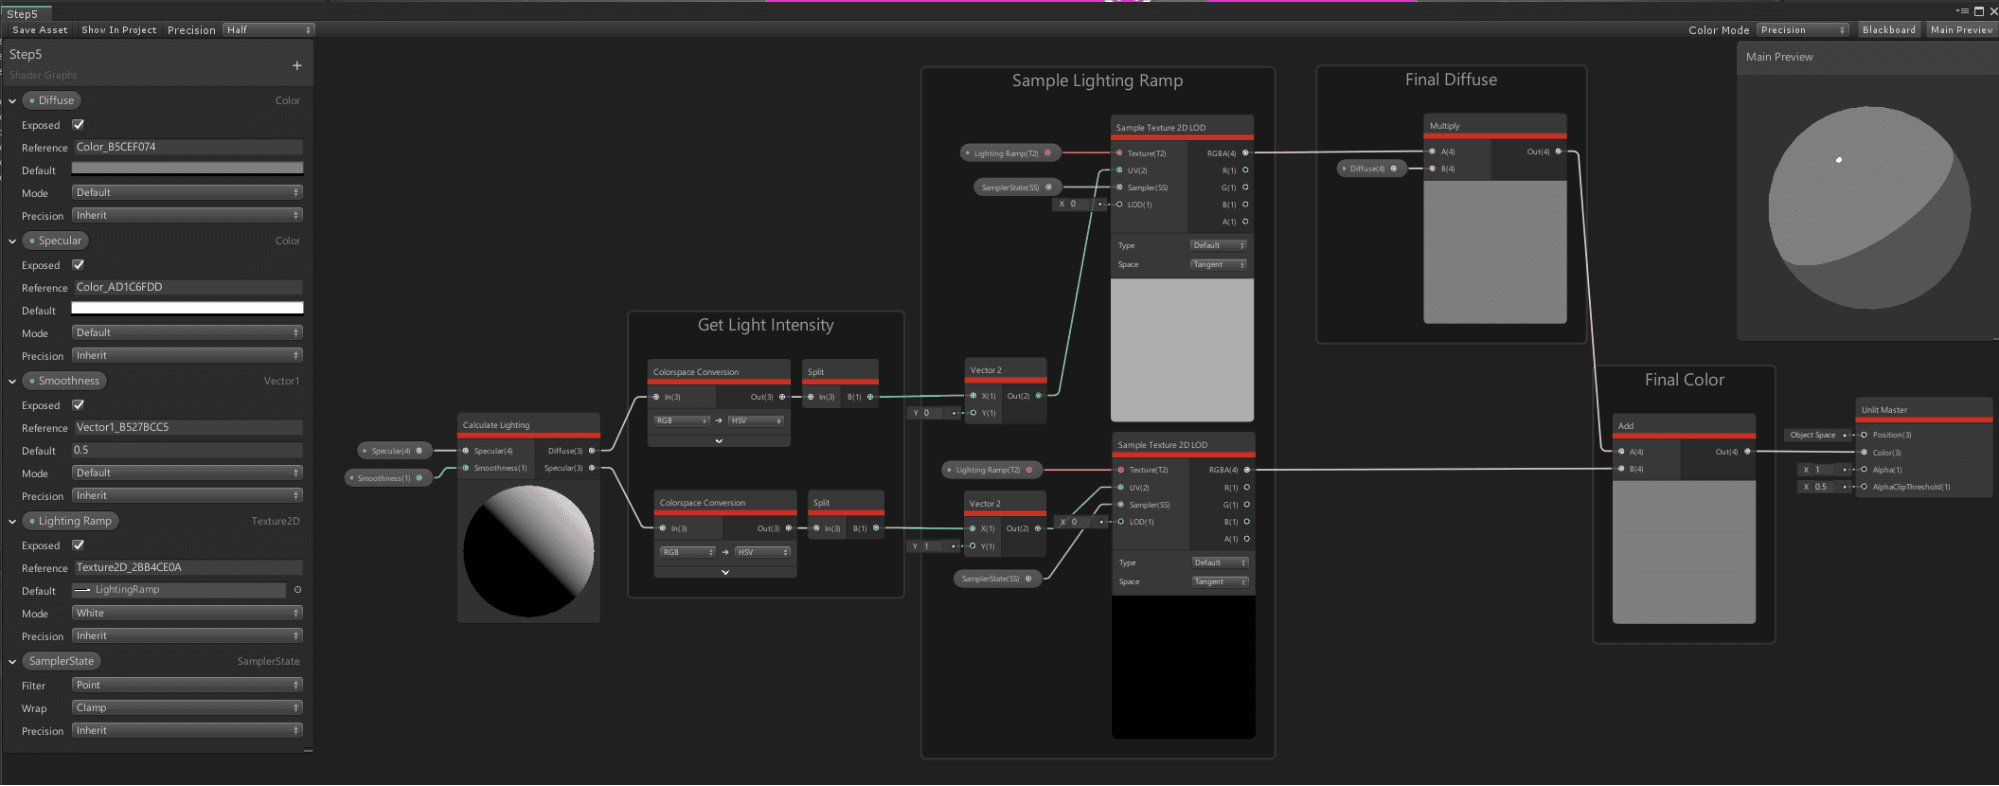Screen dimensions: 1999x786
Task: Collapse the upper Colorspace Conversion node chevron
Action: (718, 440)
